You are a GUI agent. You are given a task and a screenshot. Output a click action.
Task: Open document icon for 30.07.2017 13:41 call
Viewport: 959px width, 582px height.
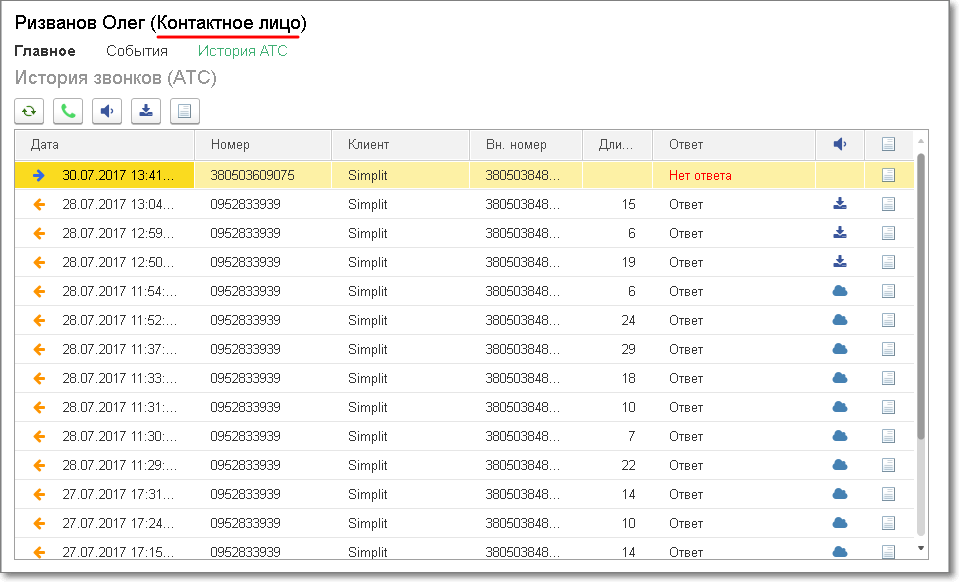coord(888,175)
